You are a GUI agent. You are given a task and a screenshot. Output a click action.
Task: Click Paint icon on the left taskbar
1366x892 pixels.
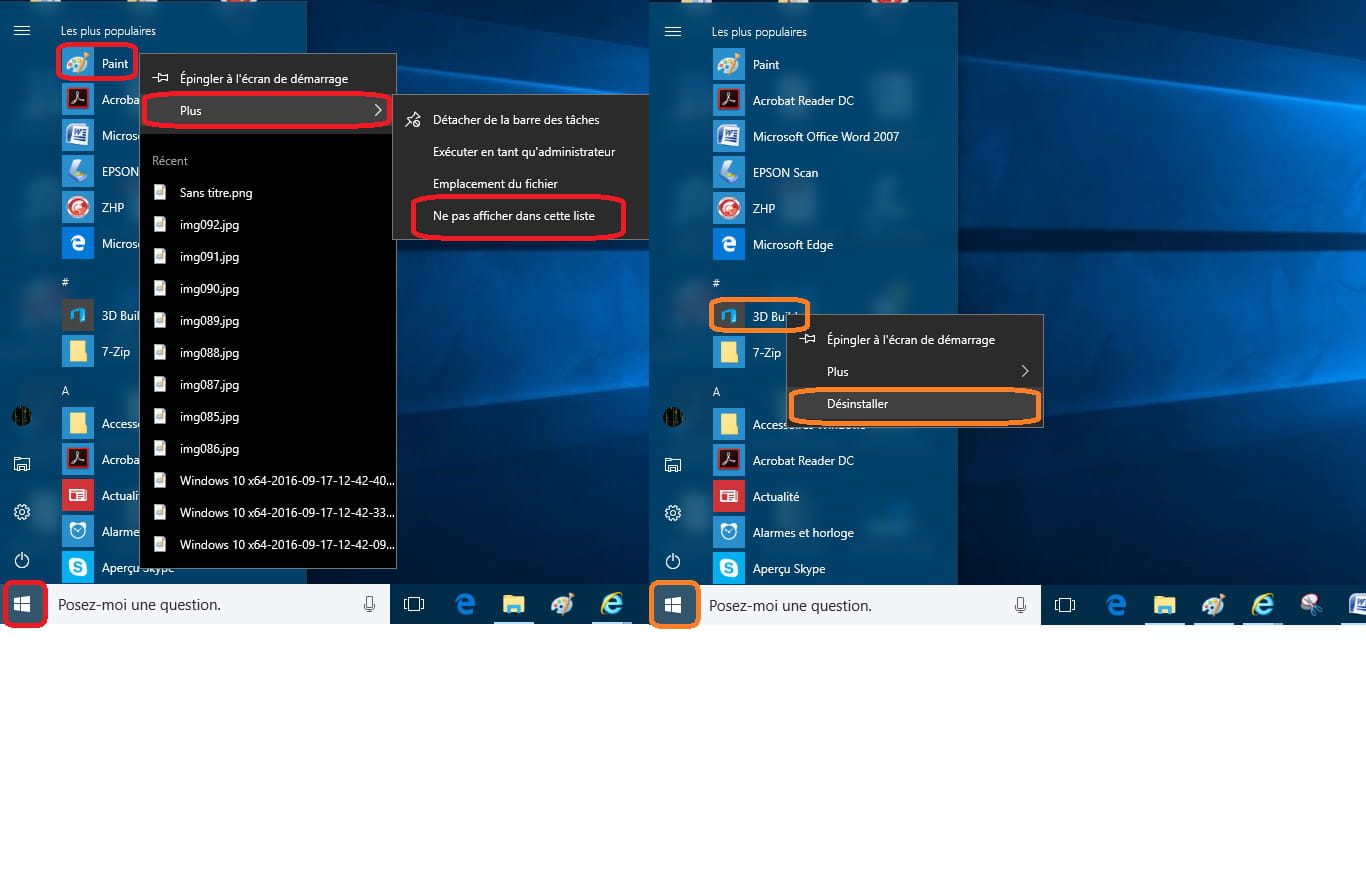562,604
